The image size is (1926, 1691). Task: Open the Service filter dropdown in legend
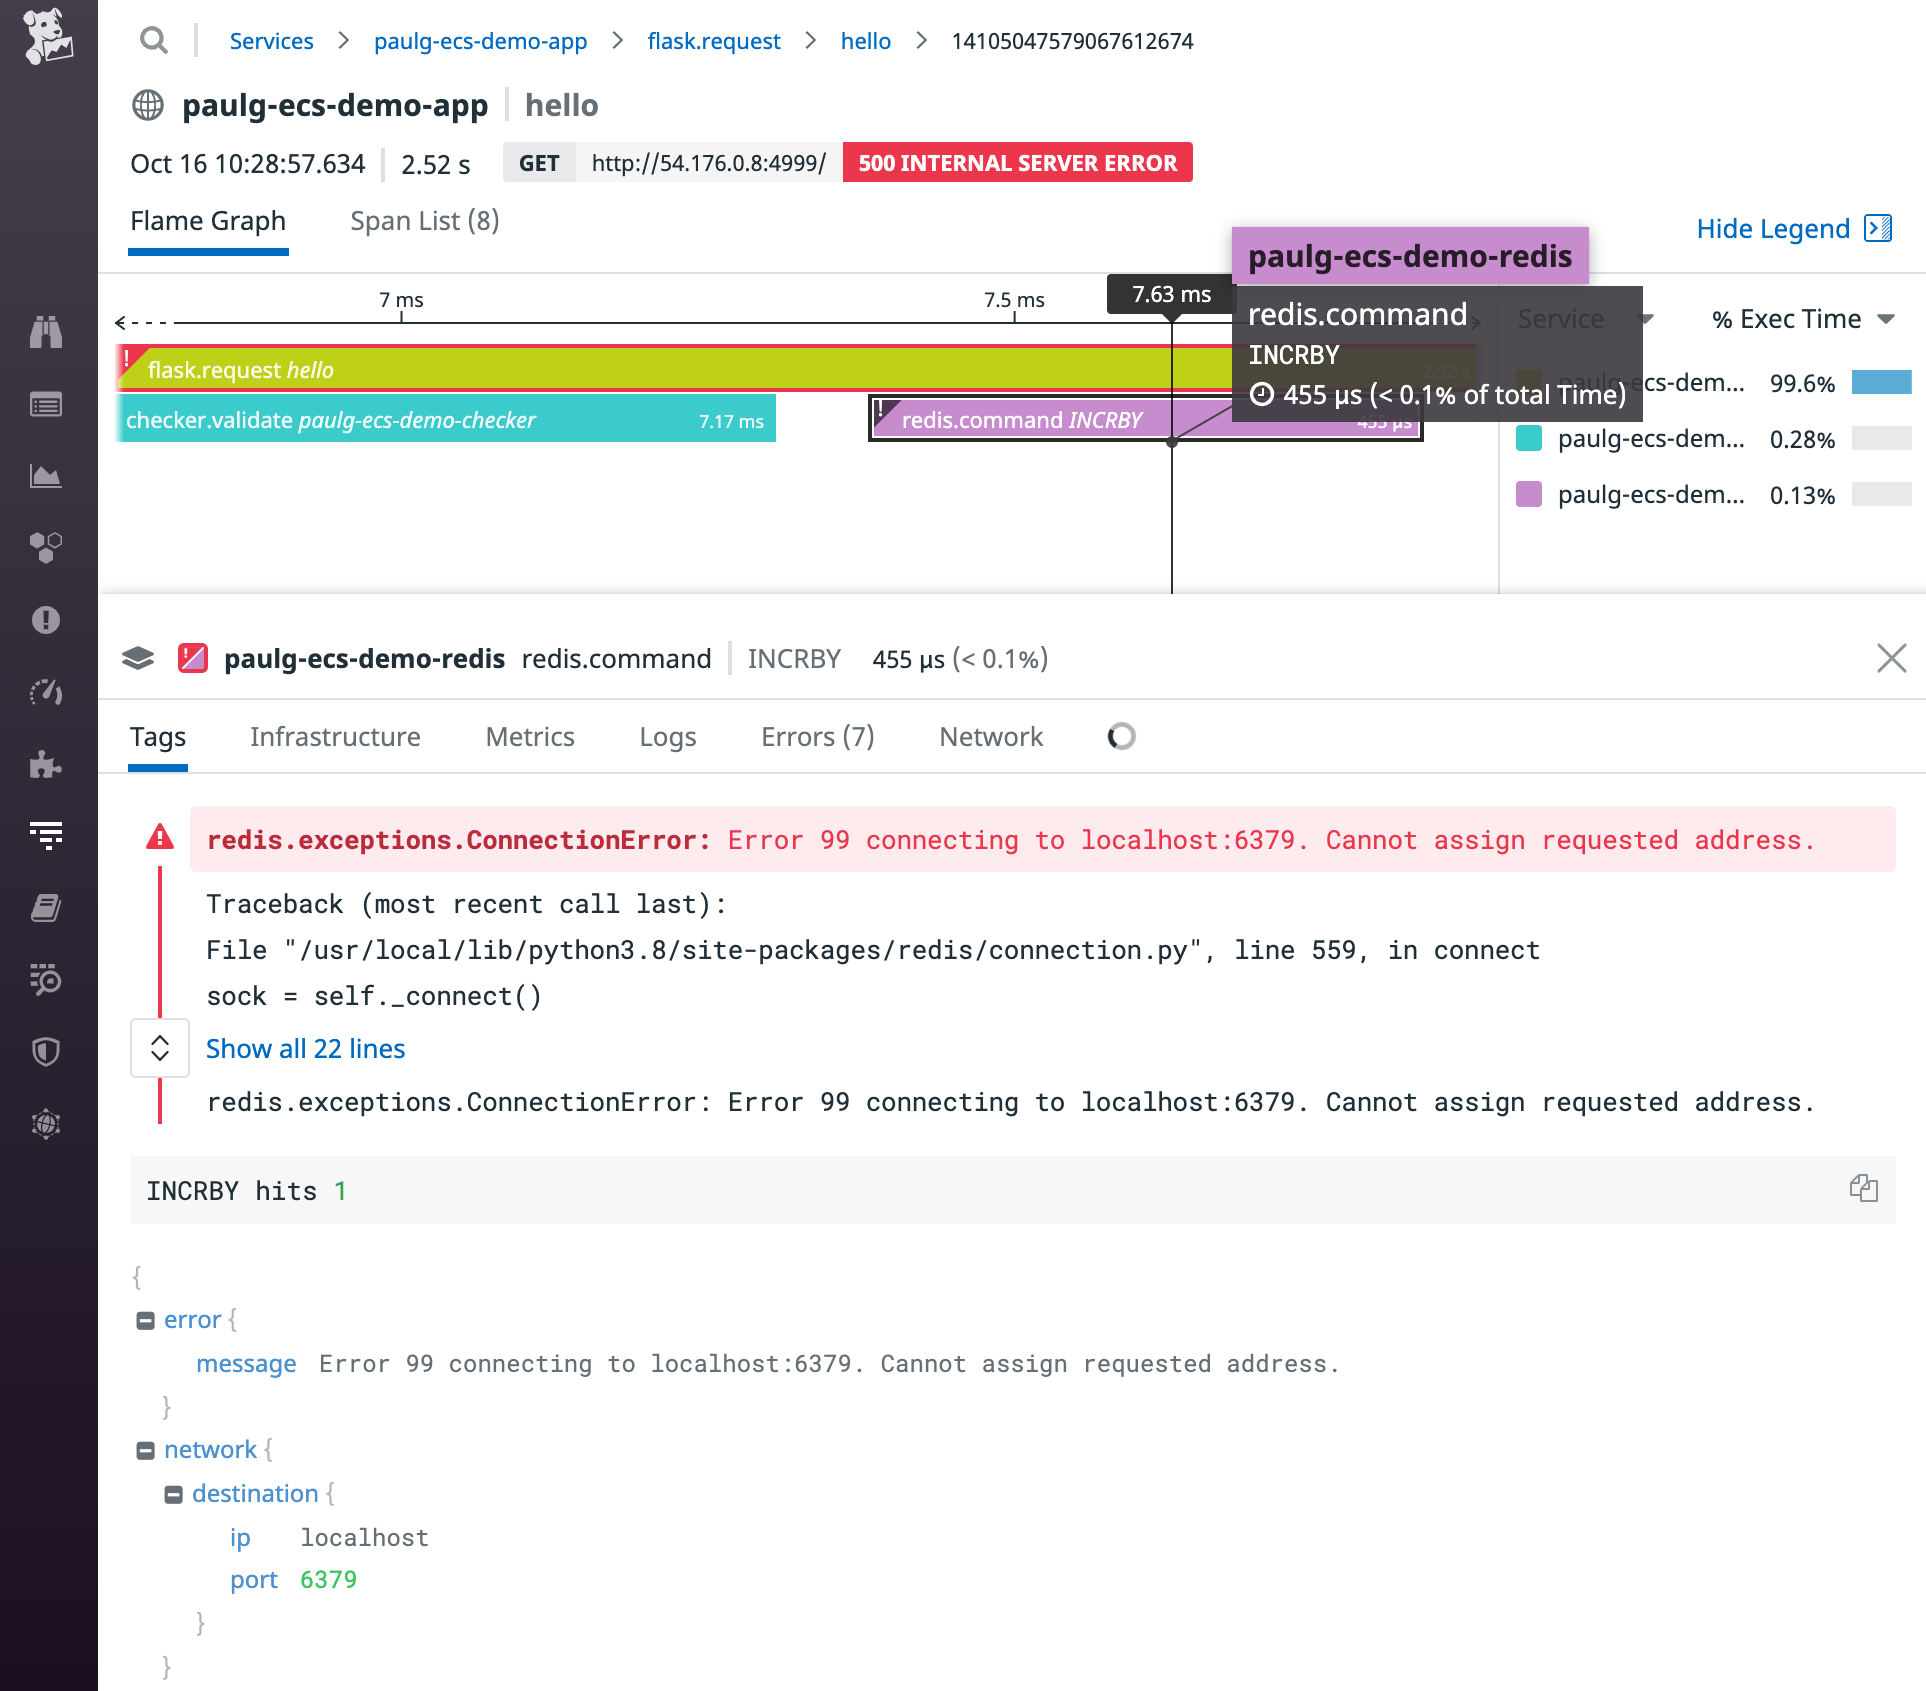(x=1646, y=318)
